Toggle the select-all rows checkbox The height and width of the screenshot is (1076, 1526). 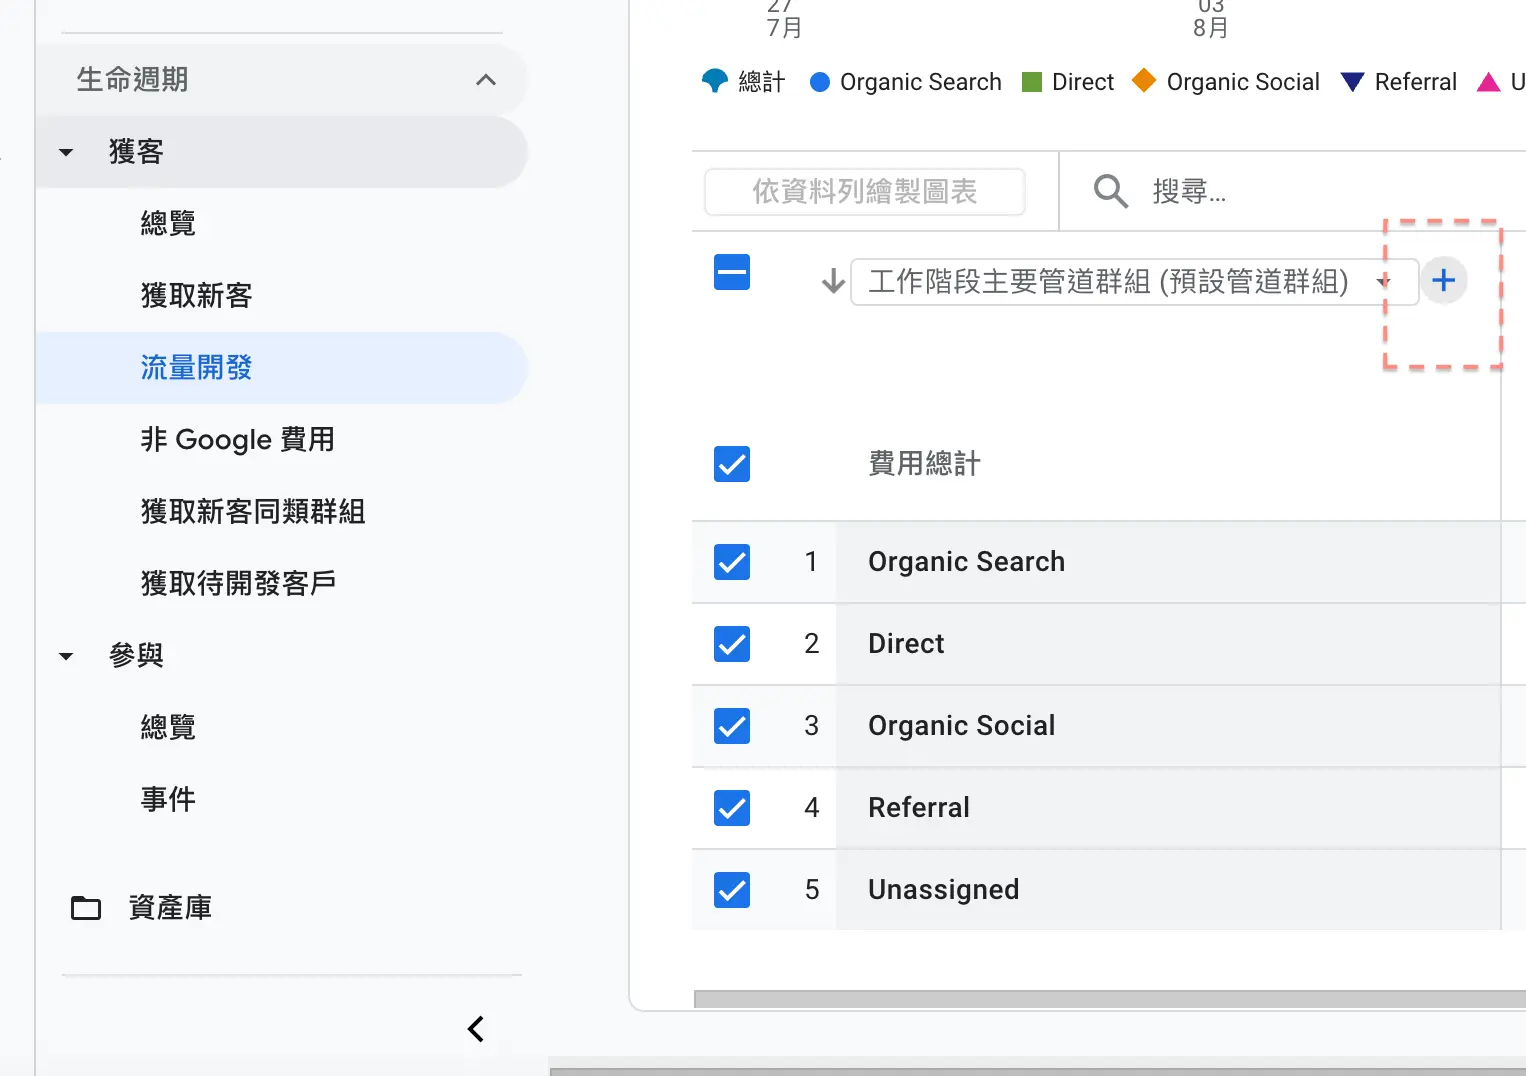coord(732,272)
